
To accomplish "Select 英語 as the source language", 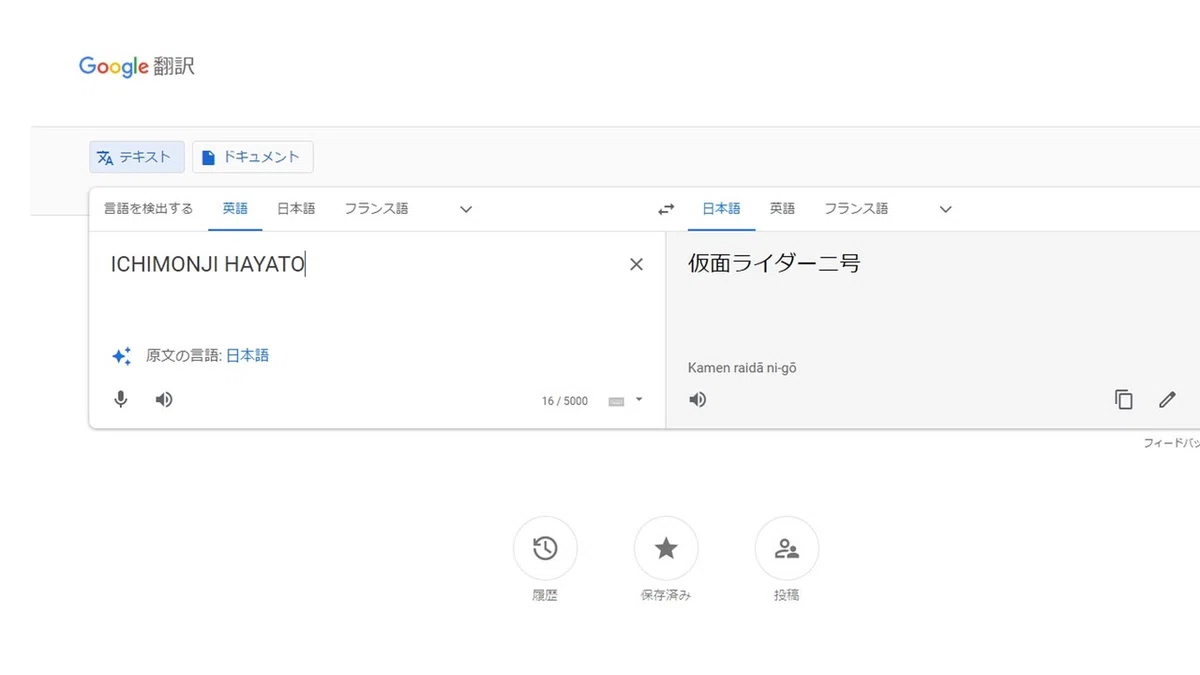I will (235, 209).
